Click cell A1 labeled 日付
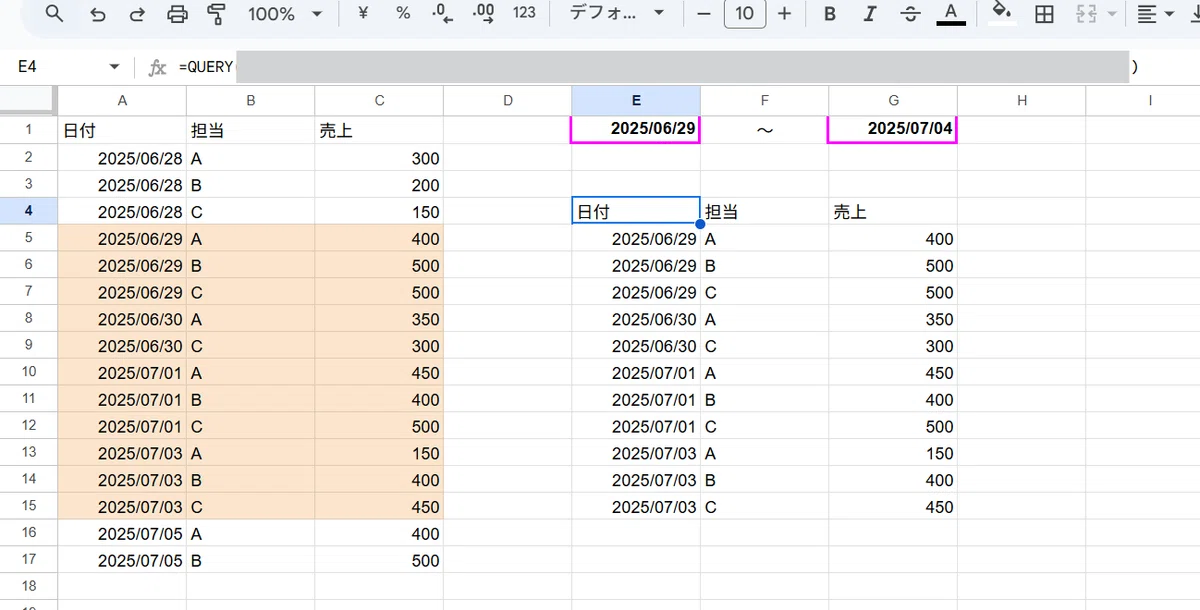Image resolution: width=1200 pixels, height=610 pixels. [x=122, y=130]
